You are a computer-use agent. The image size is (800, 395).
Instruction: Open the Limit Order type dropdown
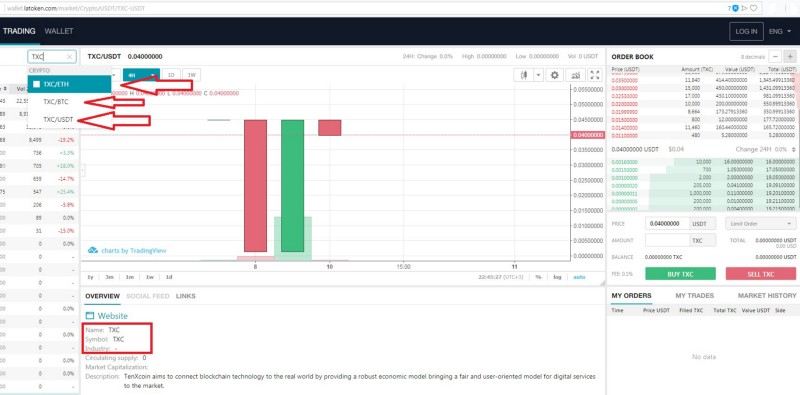tap(760, 224)
